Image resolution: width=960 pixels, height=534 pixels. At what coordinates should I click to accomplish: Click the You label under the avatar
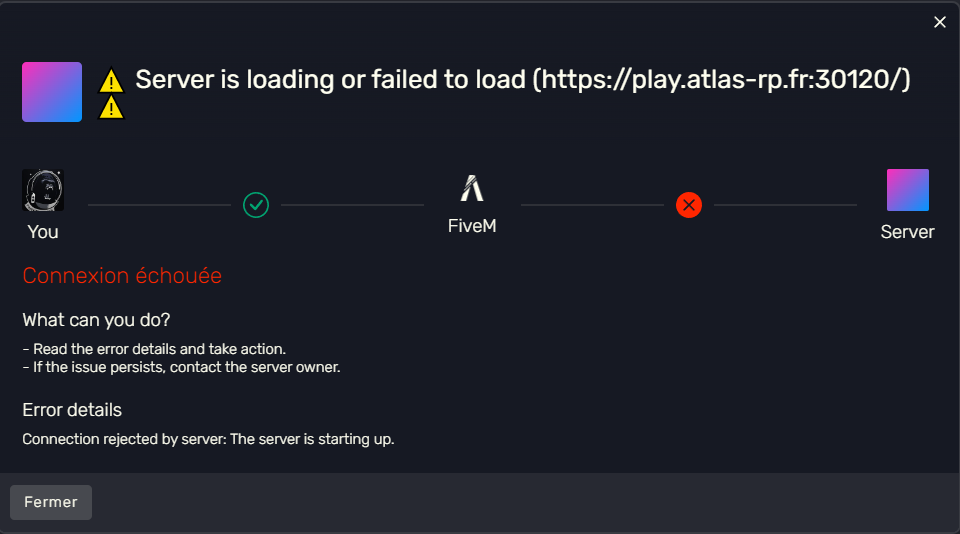point(43,232)
